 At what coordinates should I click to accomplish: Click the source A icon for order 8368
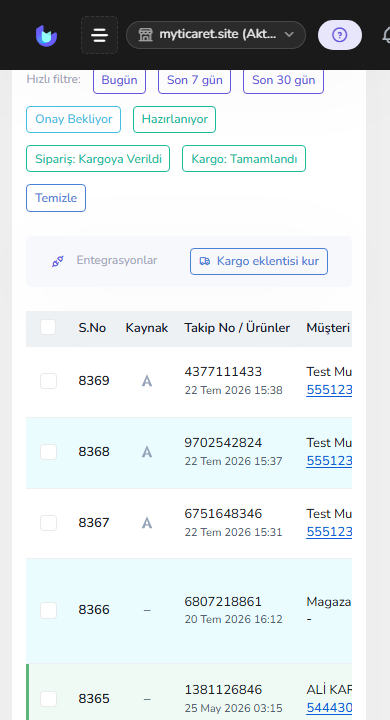pyautogui.click(x=147, y=452)
